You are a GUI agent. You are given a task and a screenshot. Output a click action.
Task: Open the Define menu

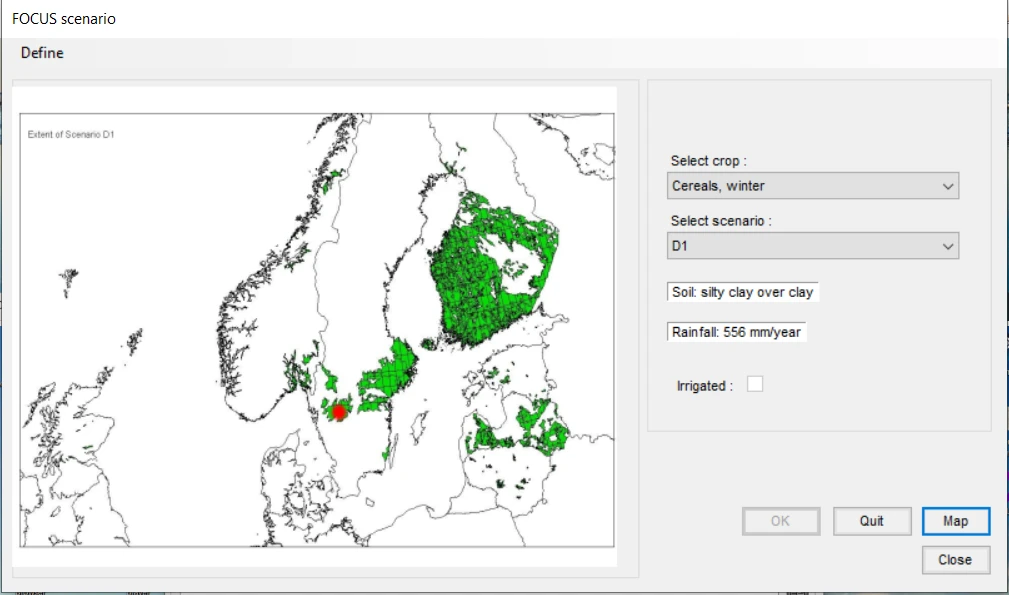[42, 53]
